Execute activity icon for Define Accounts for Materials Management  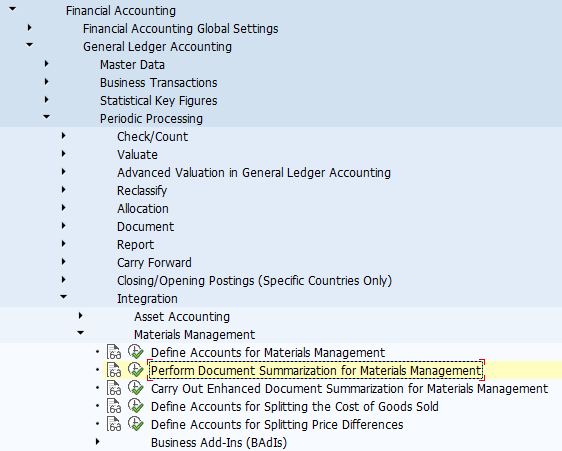(x=136, y=352)
